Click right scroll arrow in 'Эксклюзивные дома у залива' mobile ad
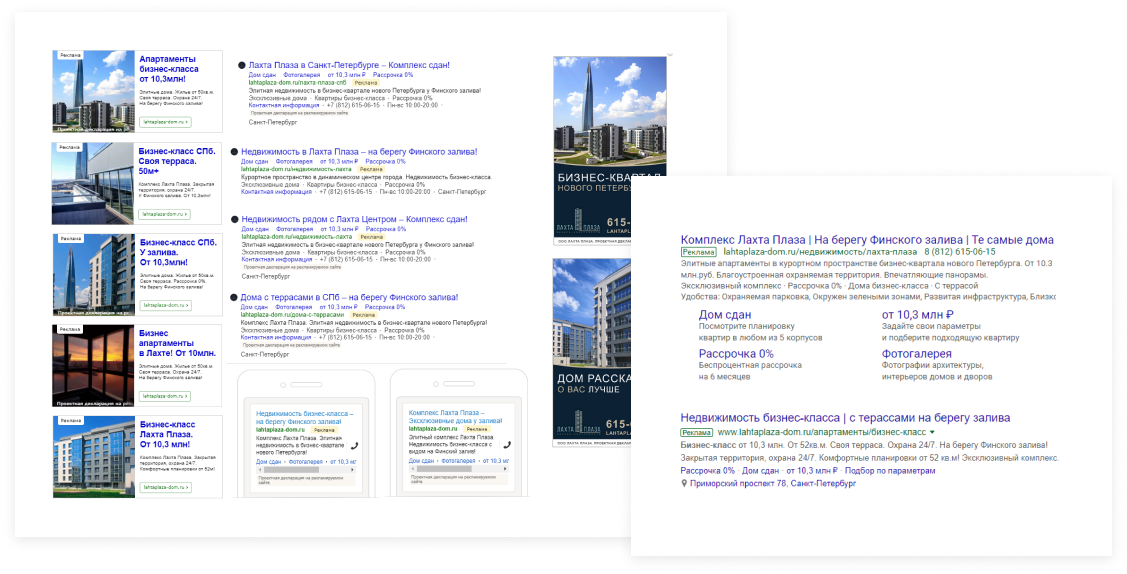This screenshot has width=1127, height=574. click(503, 469)
